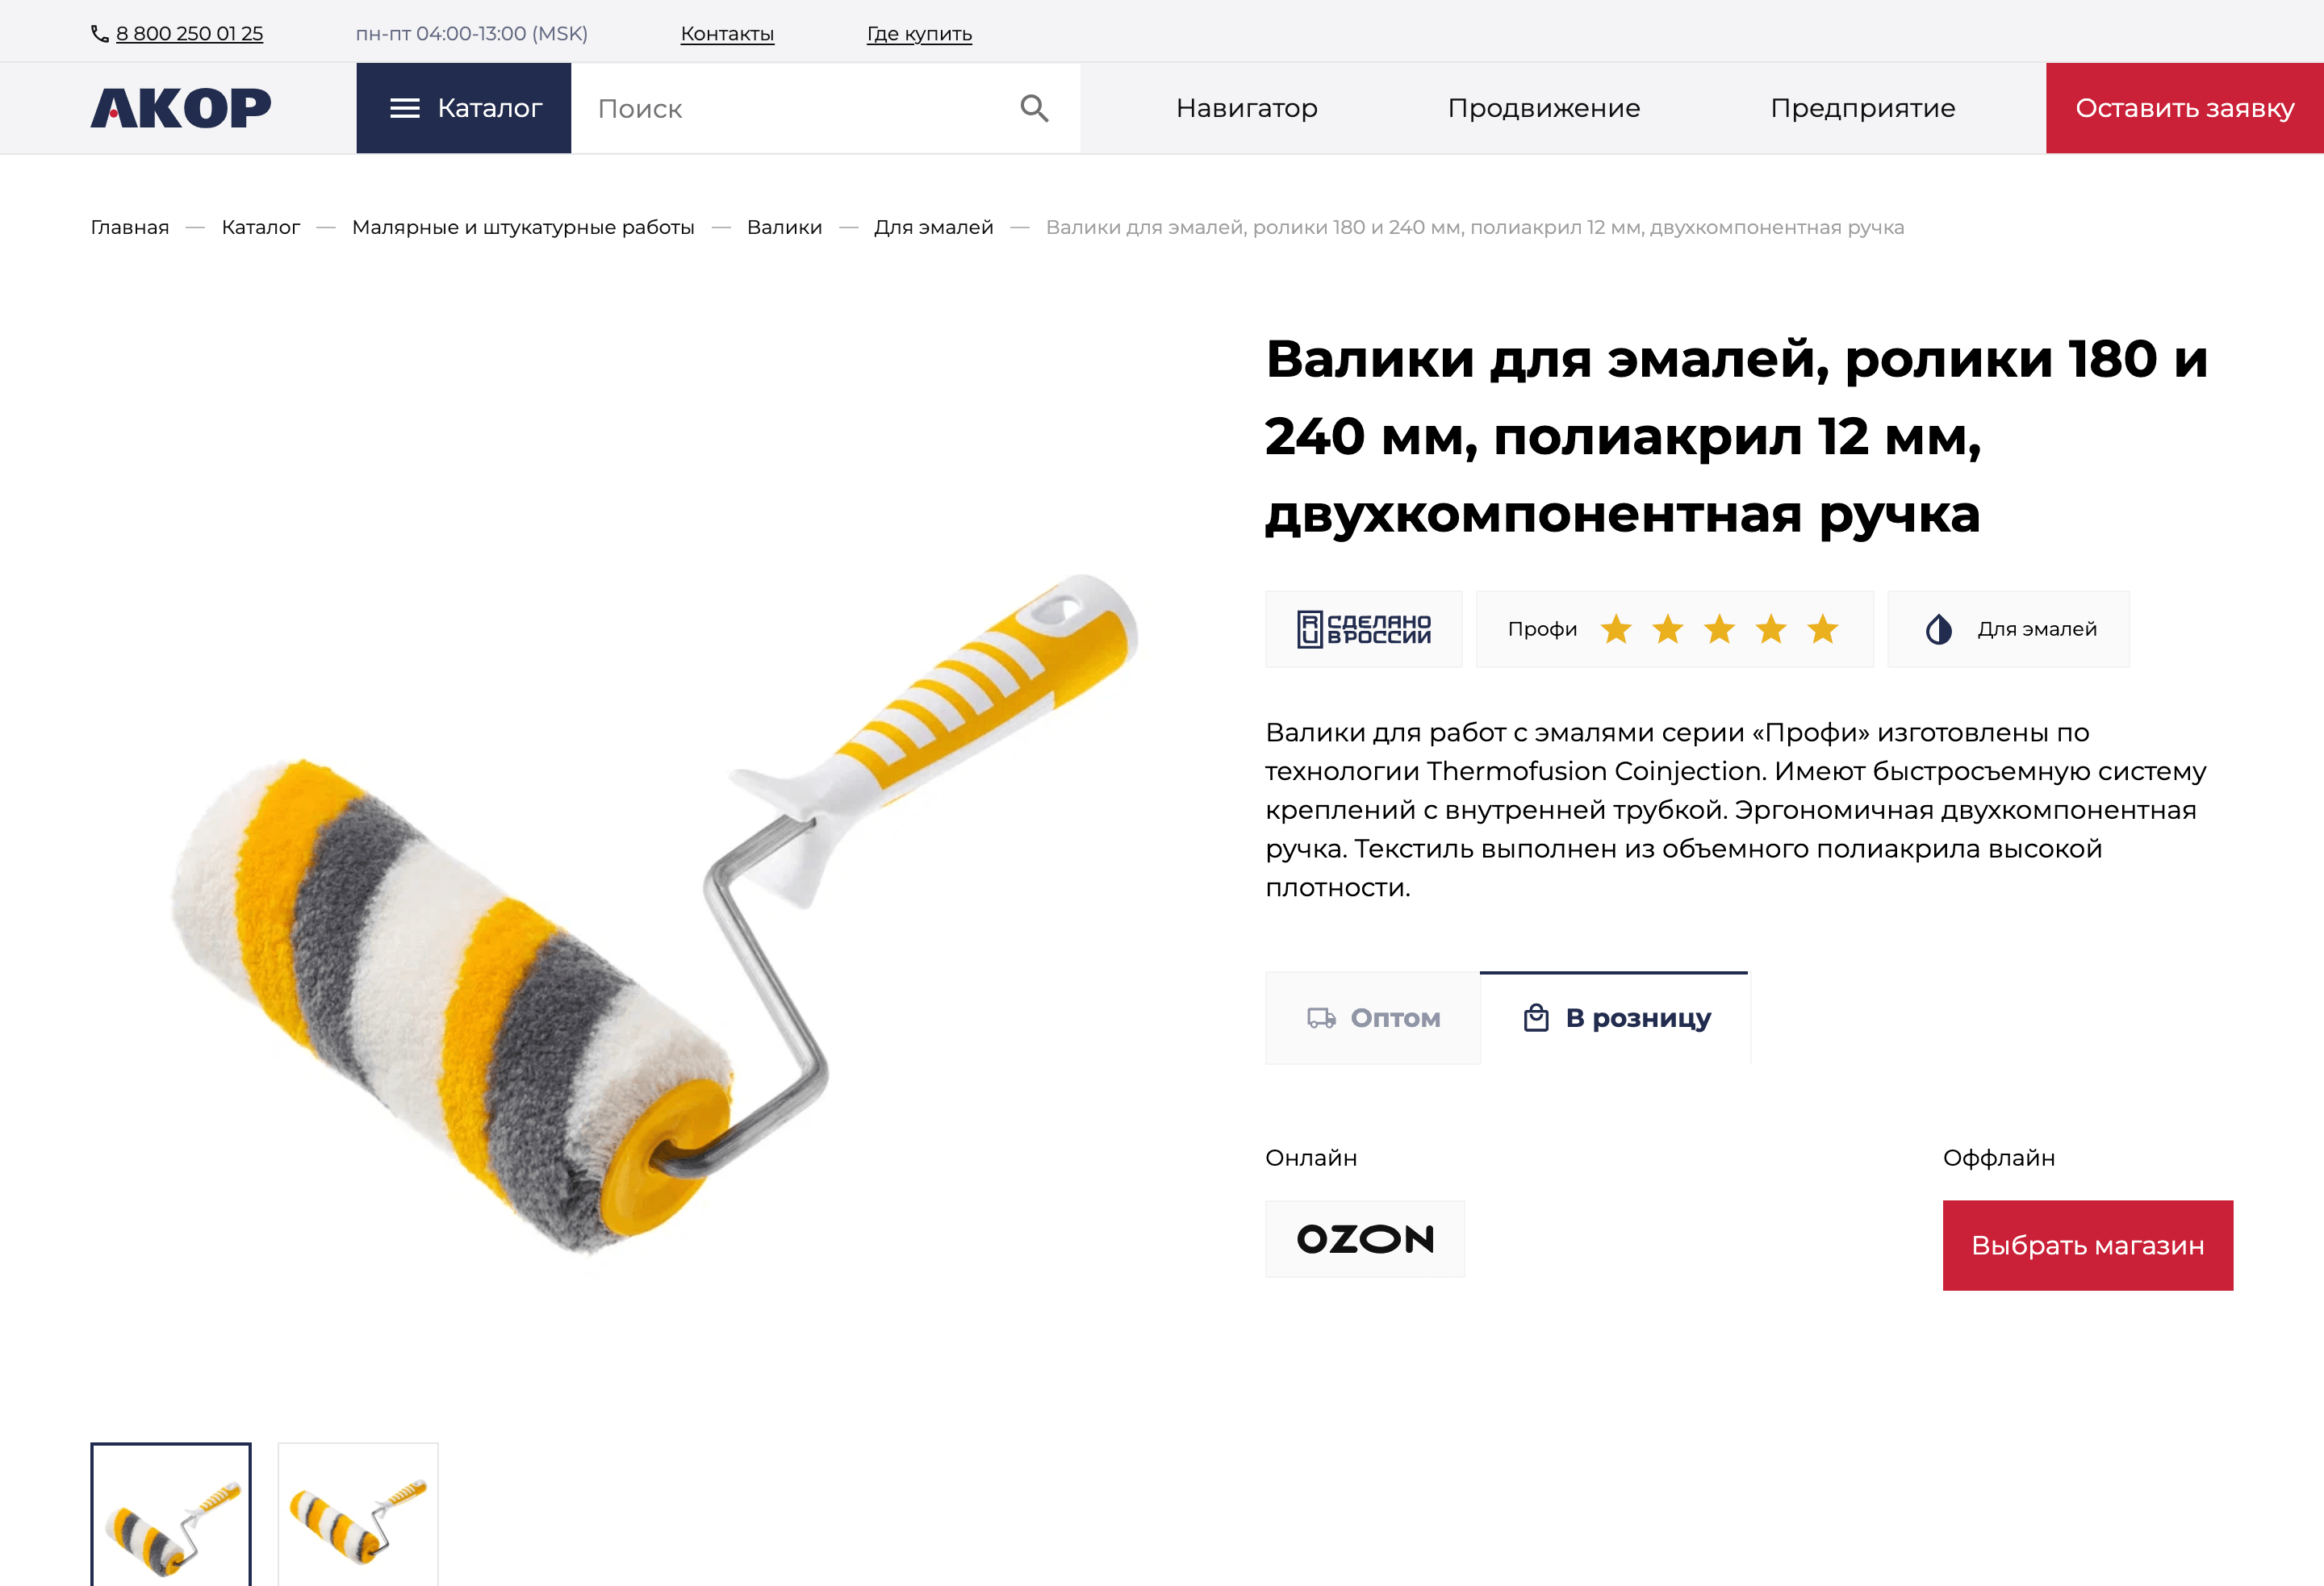Image resolution: width=2324 pixels, height=1586 pixels.
Task: Follow the Где купить link
Action: point(919,34)
